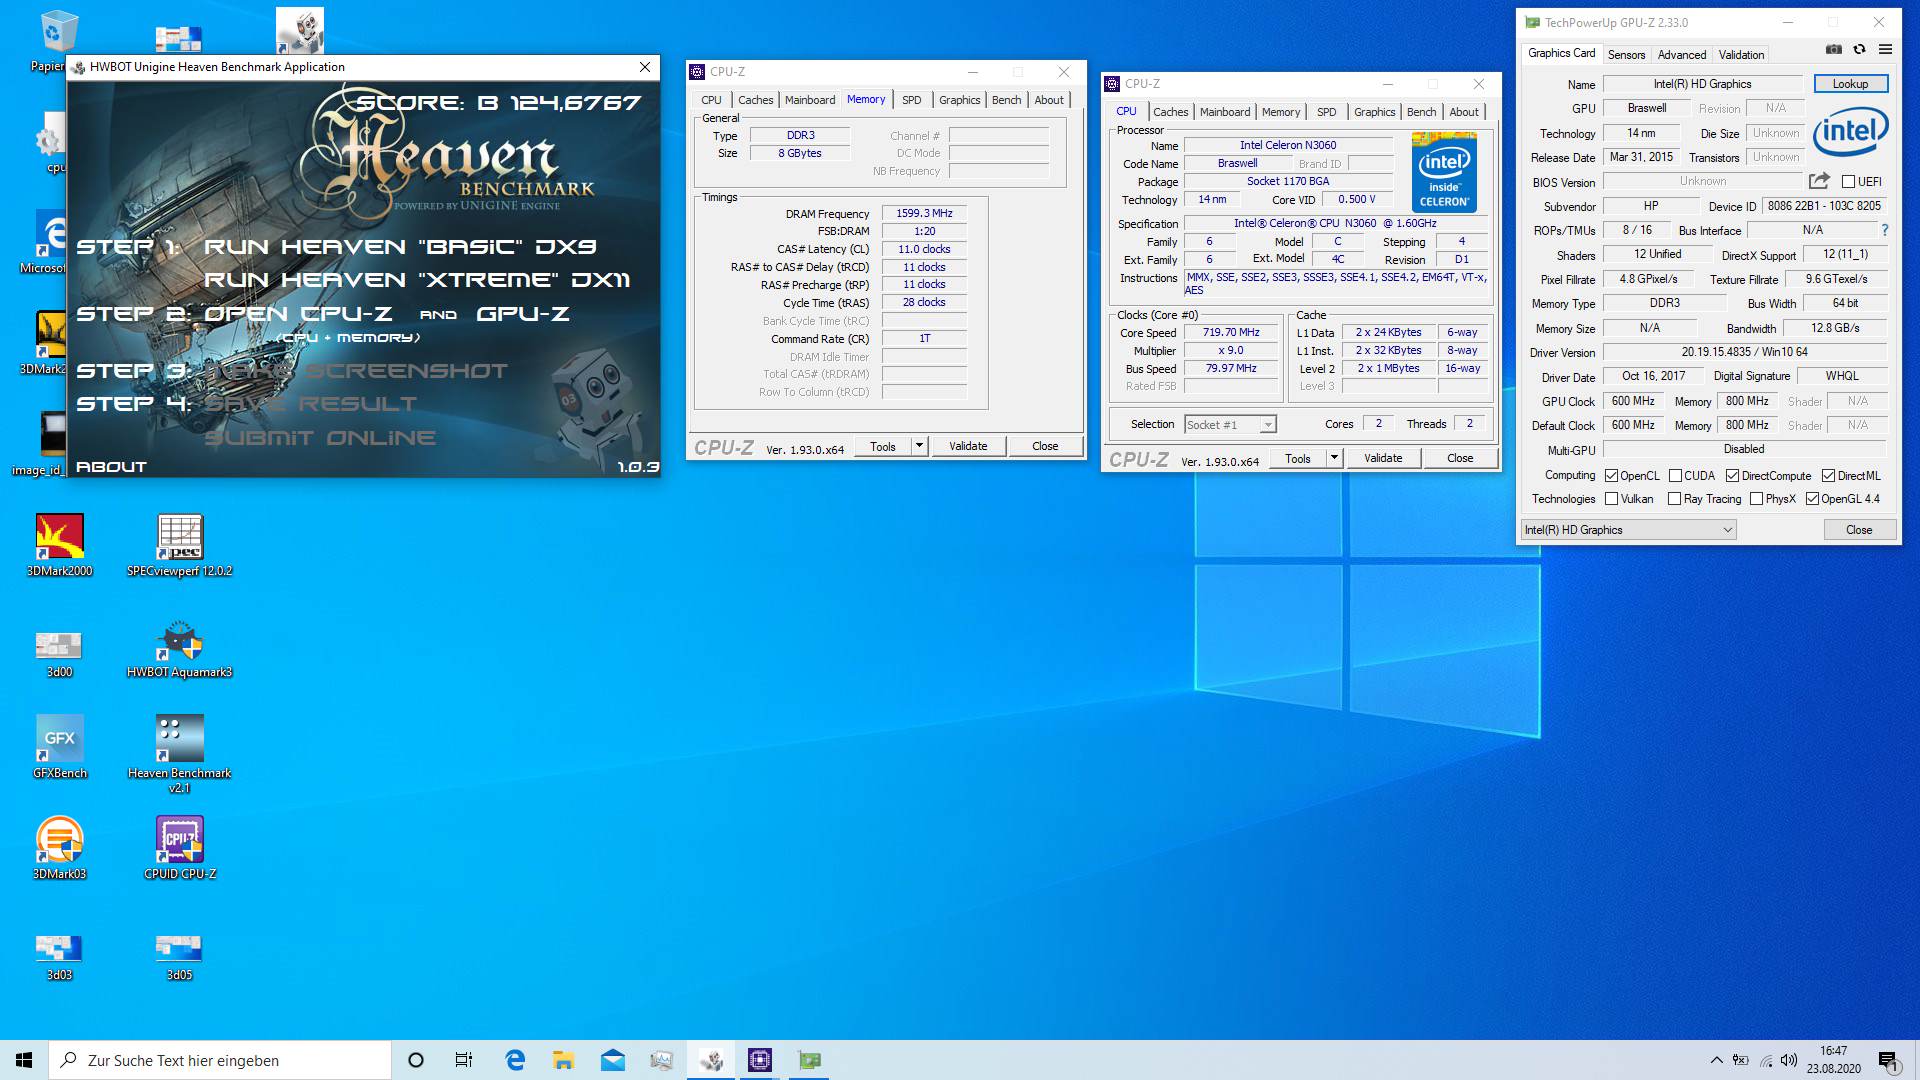
Task: Click OPEN CPU-Z in Heaven app
Action: [x=298, y=314]
